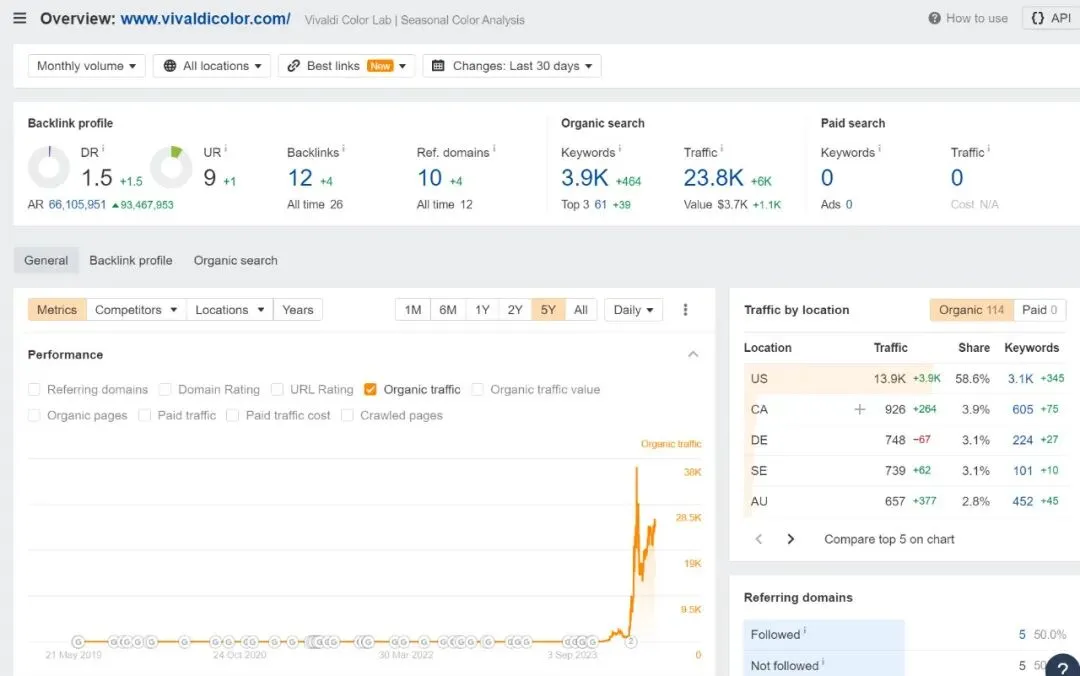1080x676 pixels.
Task: Open the hamburger menu icon
Action: click(x=19, y=18)
